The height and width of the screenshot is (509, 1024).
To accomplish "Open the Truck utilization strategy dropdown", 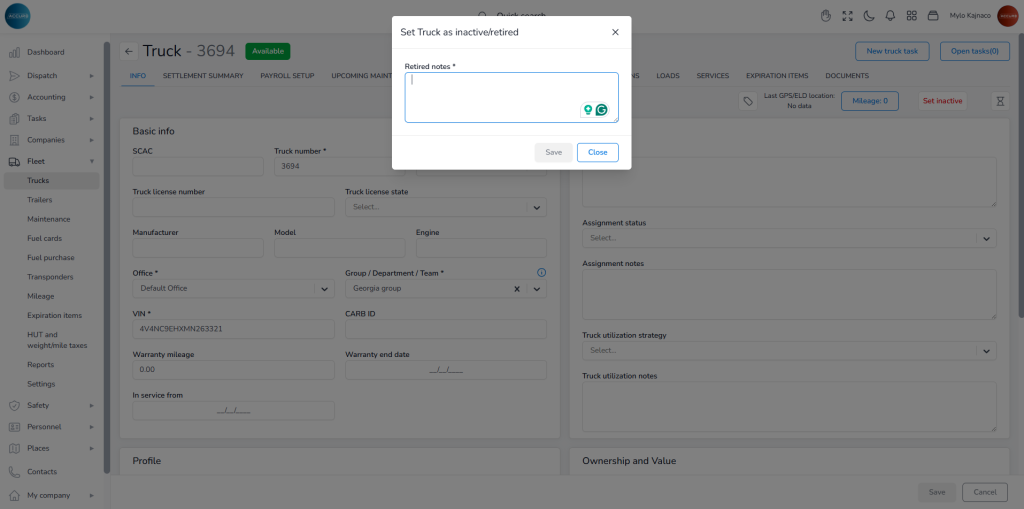I will coord(986,351).
